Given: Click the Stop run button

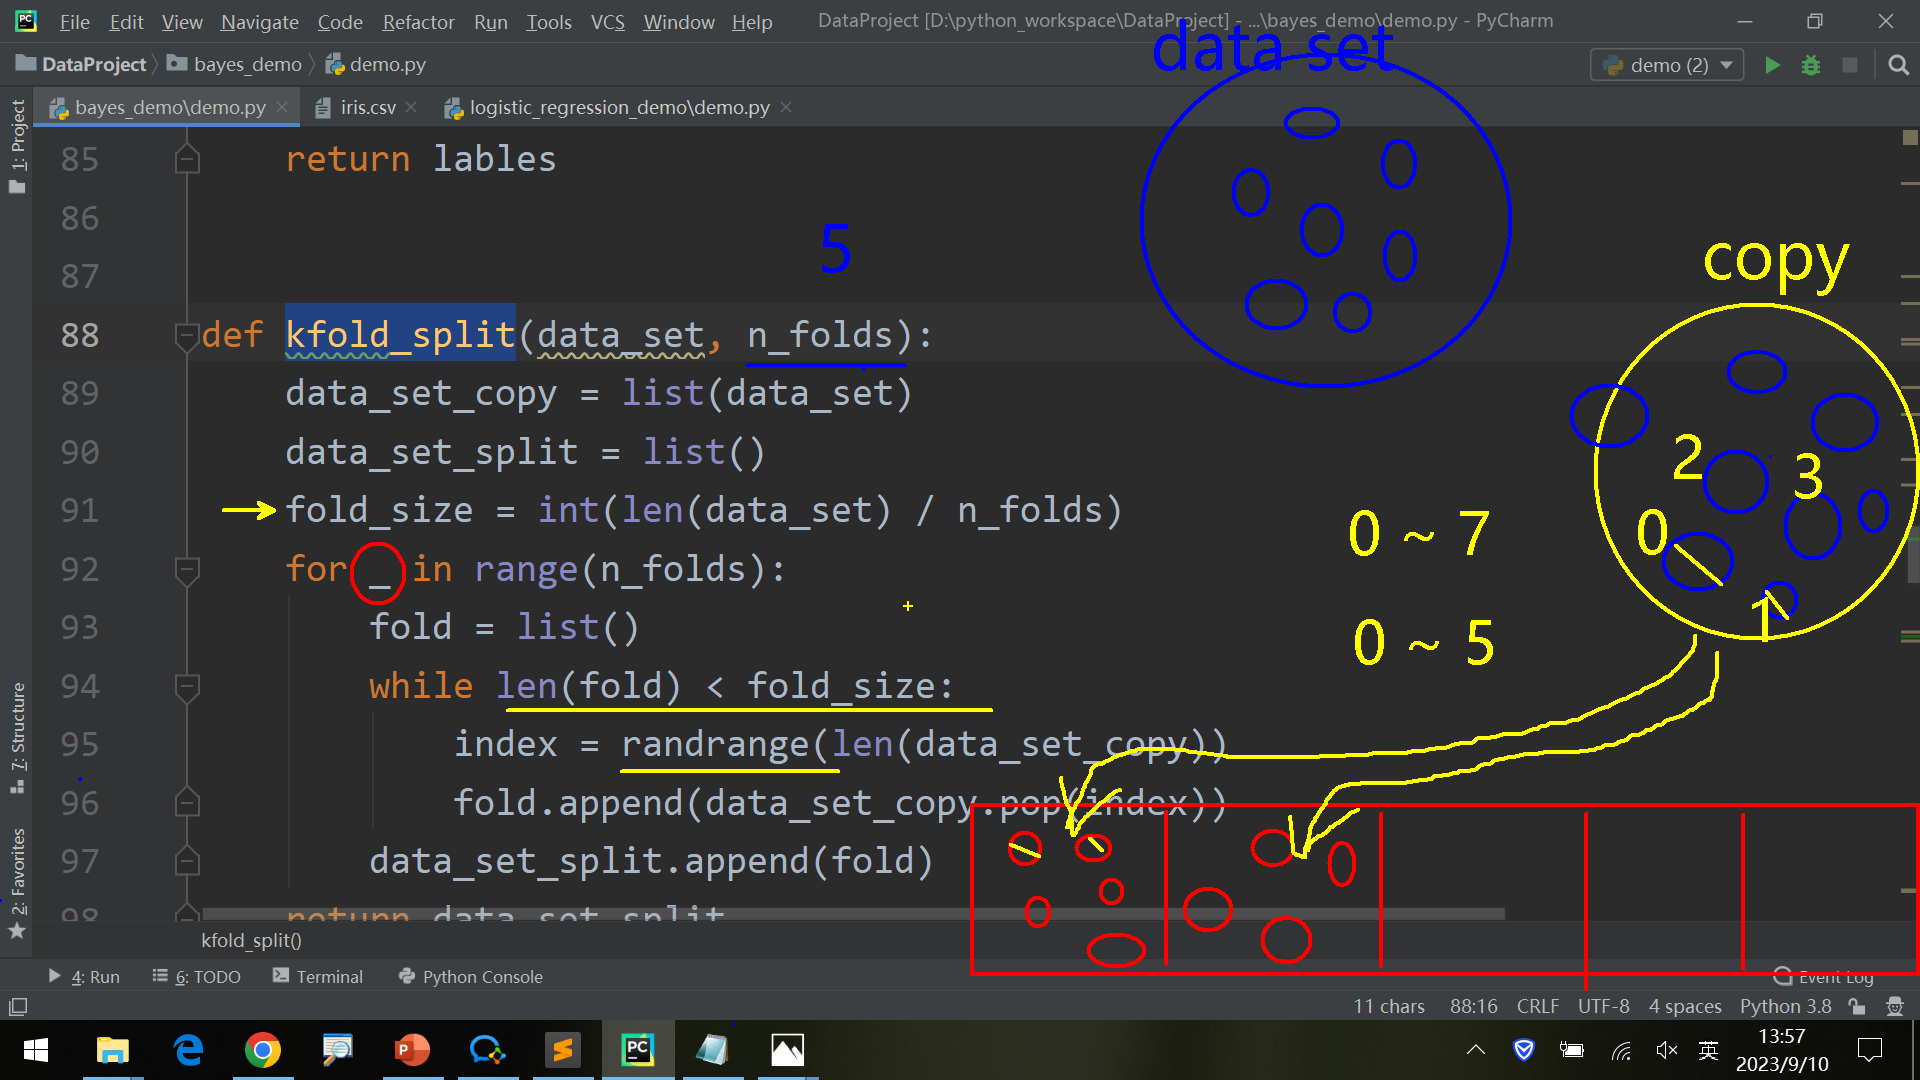Looking at the screenshot, I should pos(1850,65).
